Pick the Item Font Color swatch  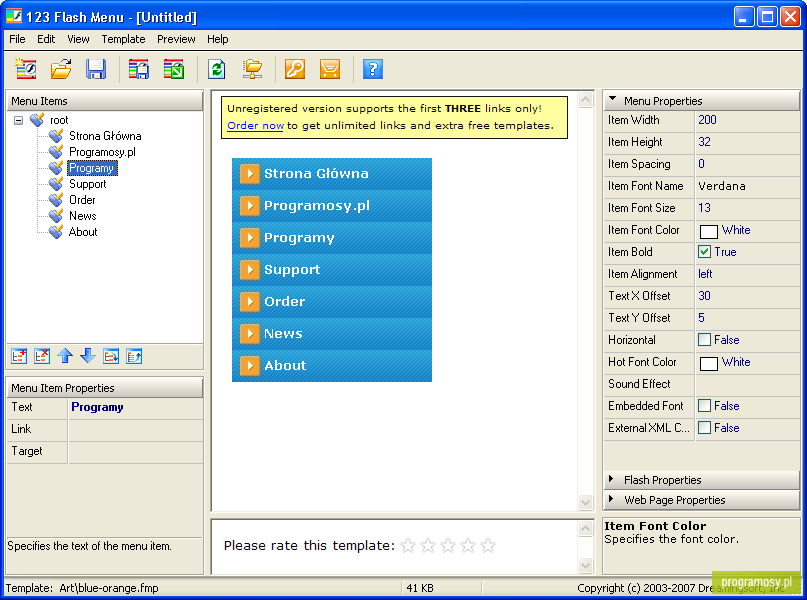point(709,232)
